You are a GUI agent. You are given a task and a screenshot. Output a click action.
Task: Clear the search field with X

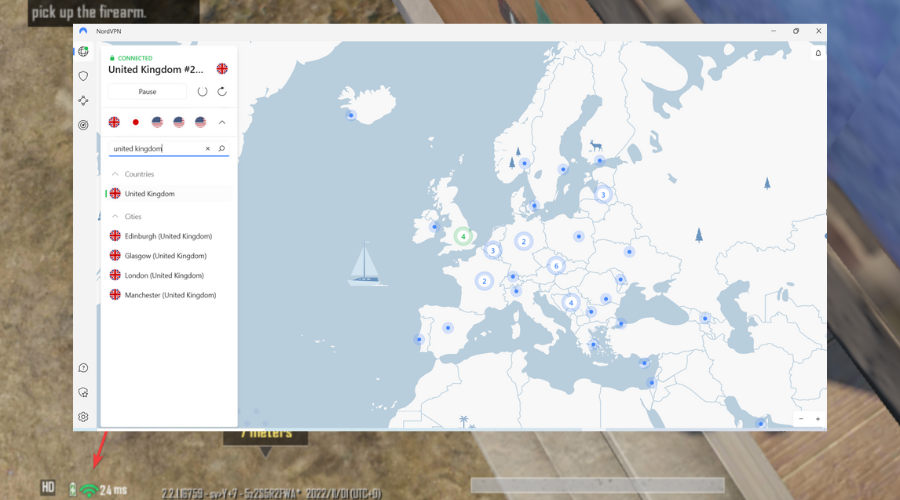[x=208, y=149]
